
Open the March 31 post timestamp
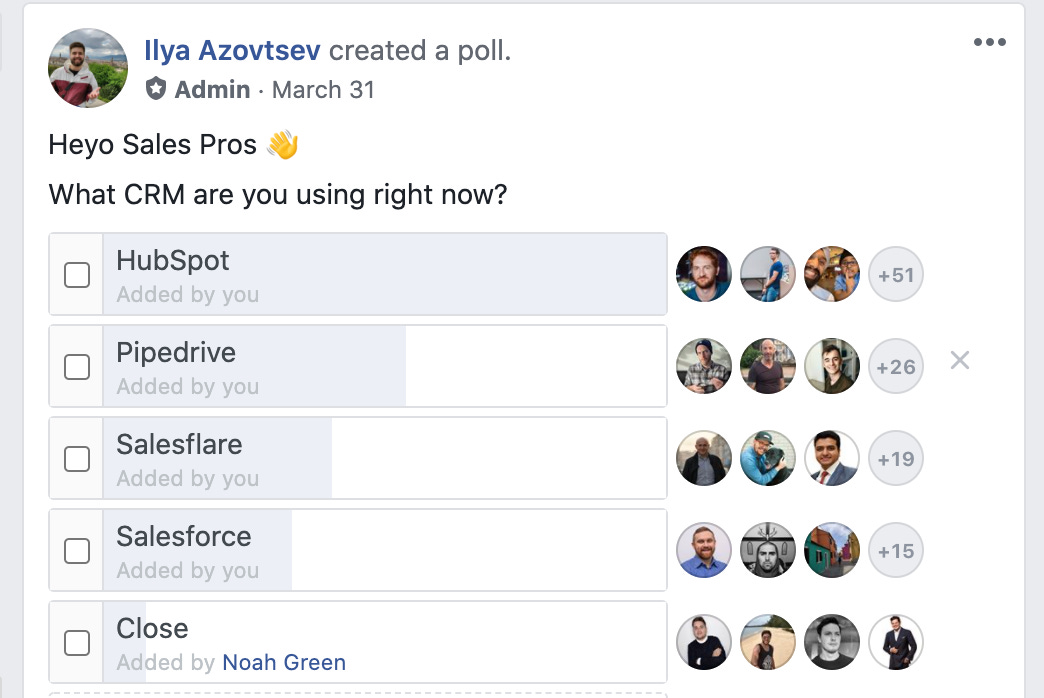point(323,89)
